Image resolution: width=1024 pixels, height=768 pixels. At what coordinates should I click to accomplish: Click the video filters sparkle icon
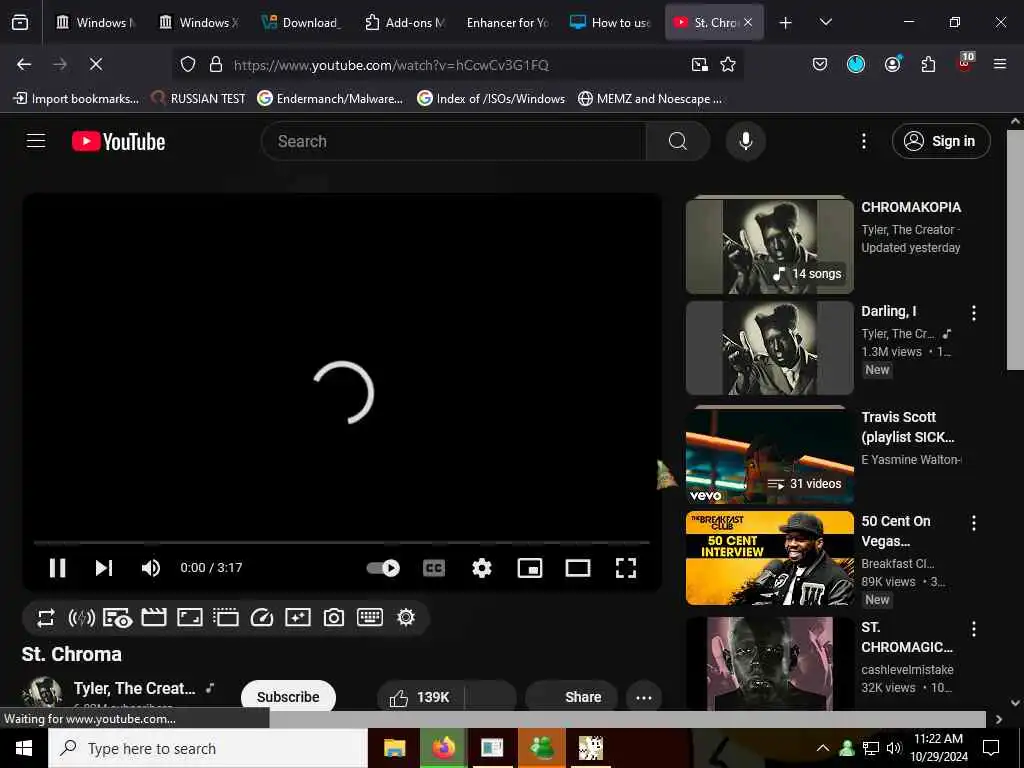298,618
